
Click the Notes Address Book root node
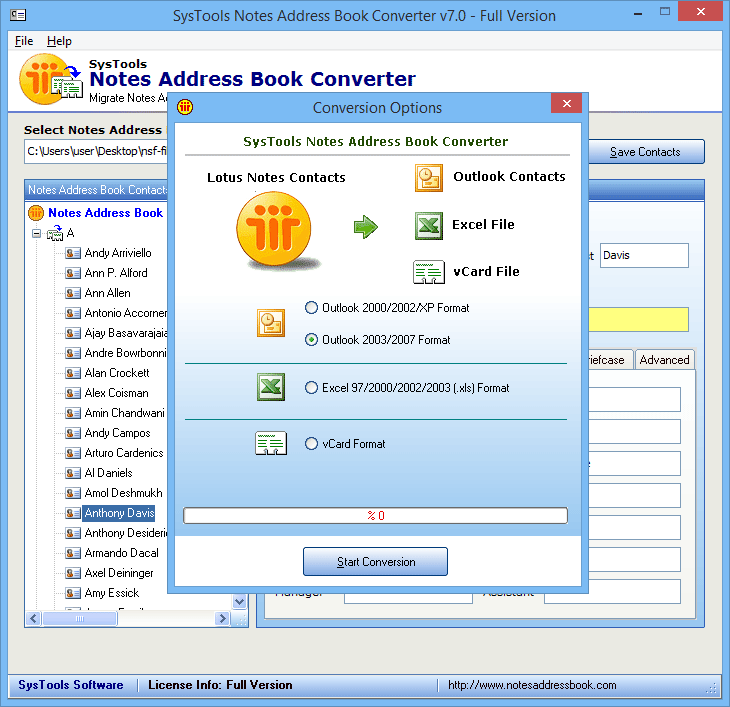(106, 213)
